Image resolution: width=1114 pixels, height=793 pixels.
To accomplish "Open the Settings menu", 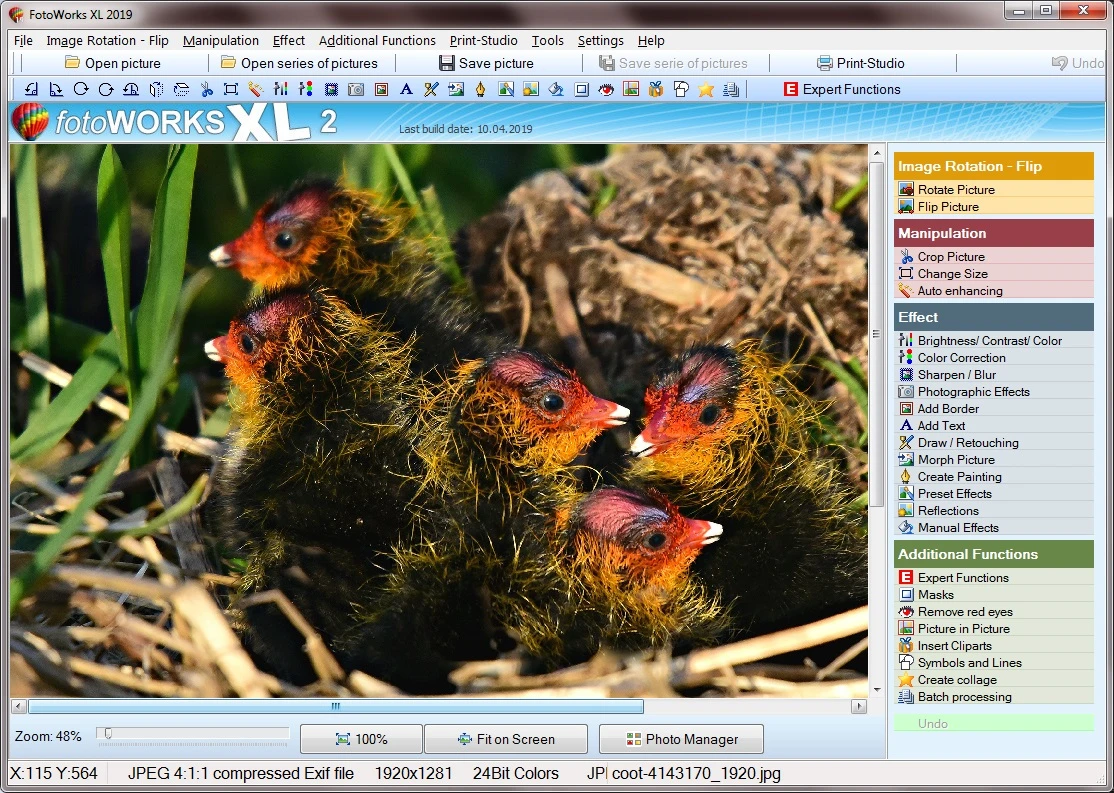I will click(600, 41).
